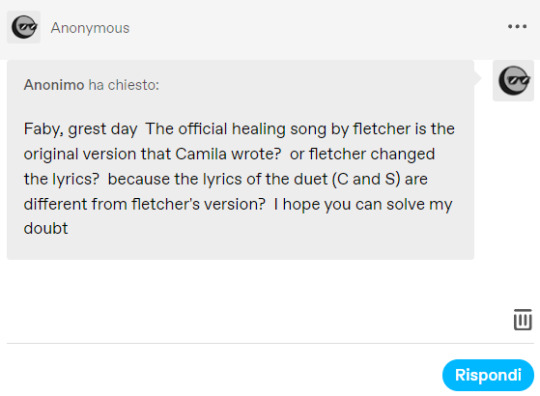Click the word 'different' in message

(x=55, y=204)
